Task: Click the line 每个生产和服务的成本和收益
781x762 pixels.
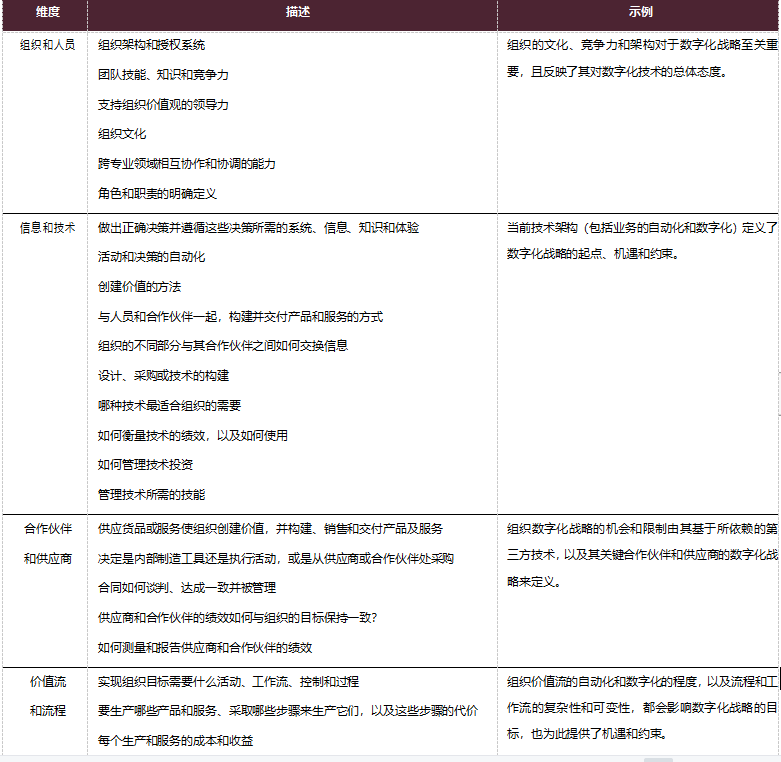Action: 175,741
